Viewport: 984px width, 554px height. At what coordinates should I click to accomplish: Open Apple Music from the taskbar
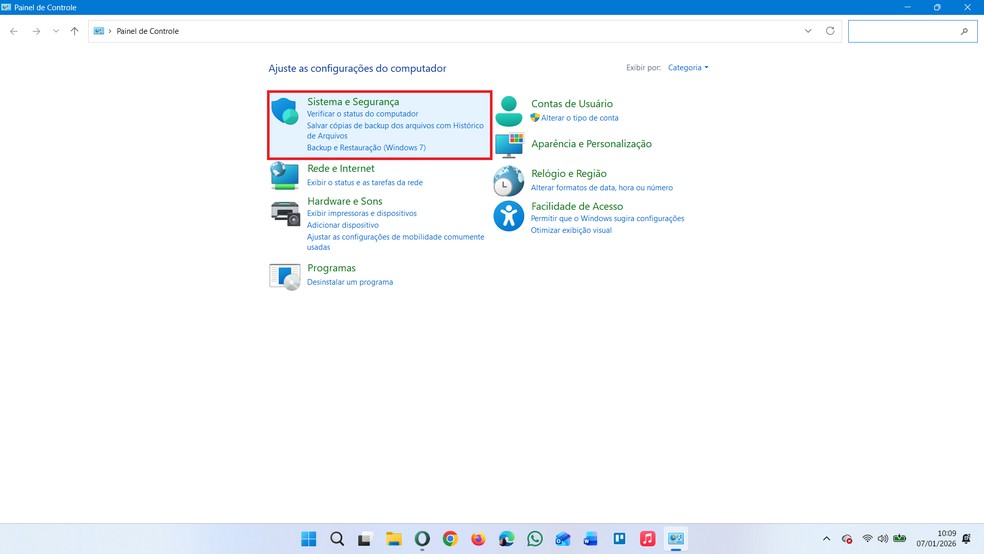(x=648, y=539)
